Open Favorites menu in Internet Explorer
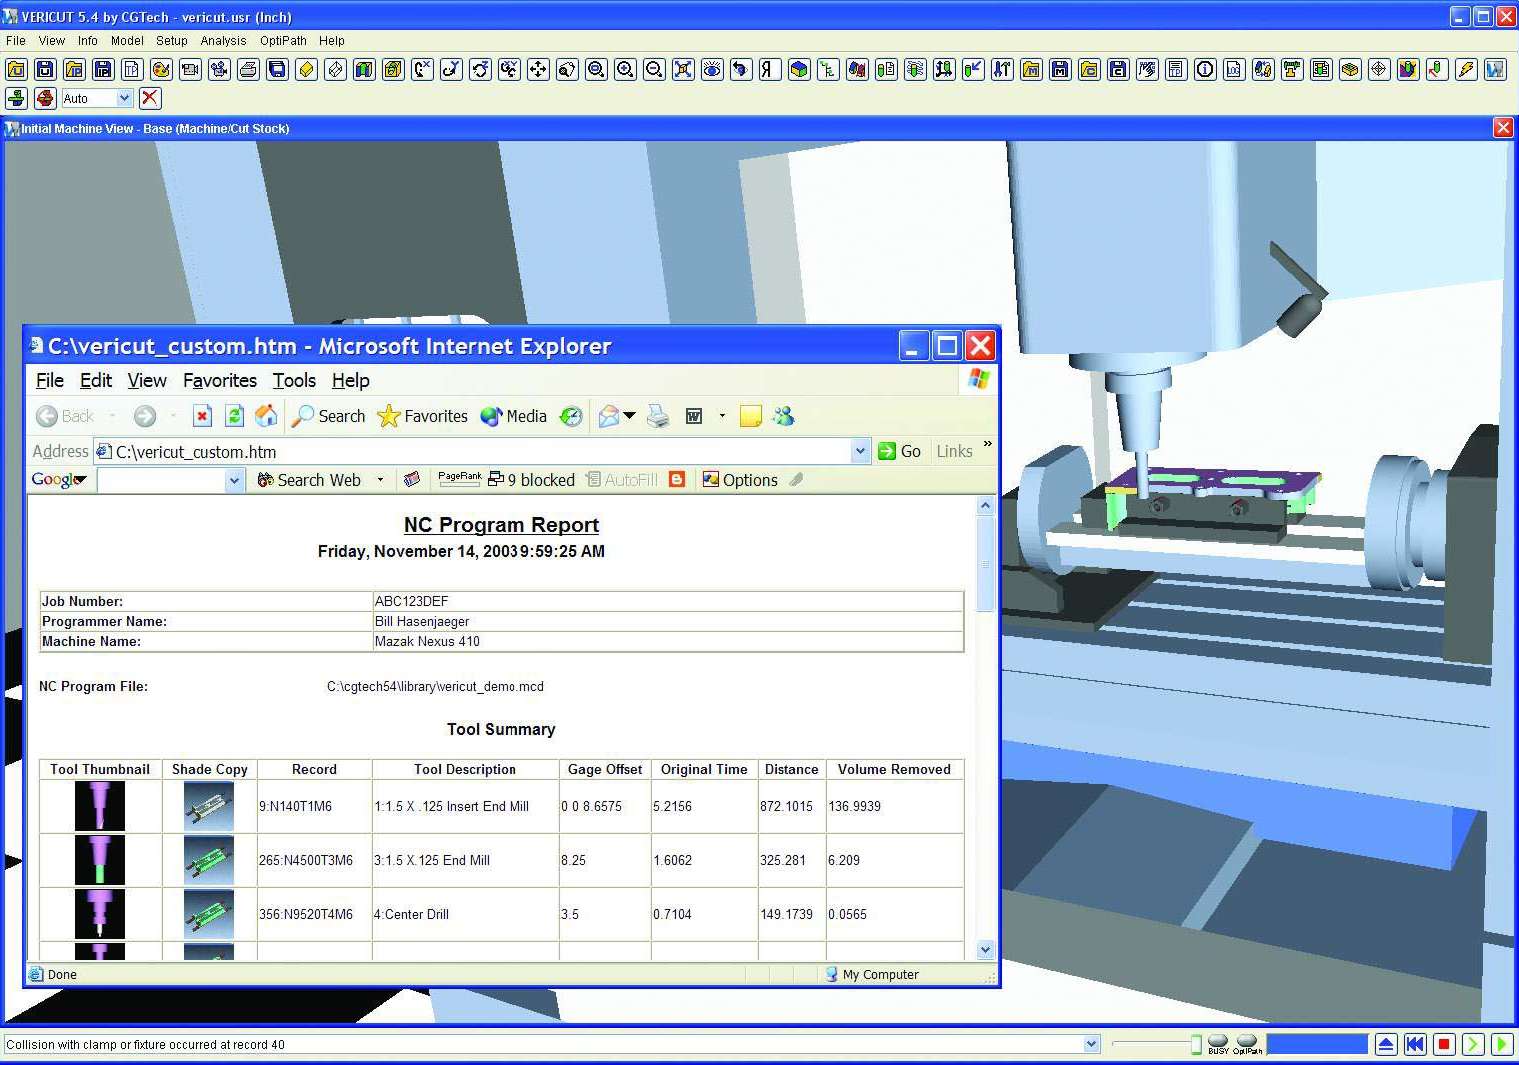Screen dimensions: 1519x1065 220,380
